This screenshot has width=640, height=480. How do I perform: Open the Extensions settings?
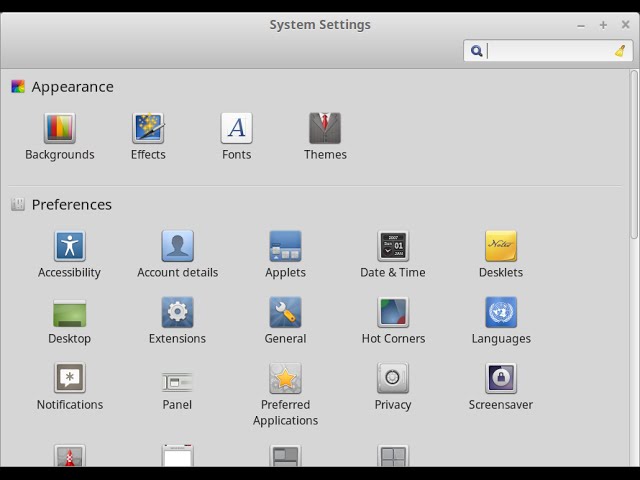pos(177,321)
